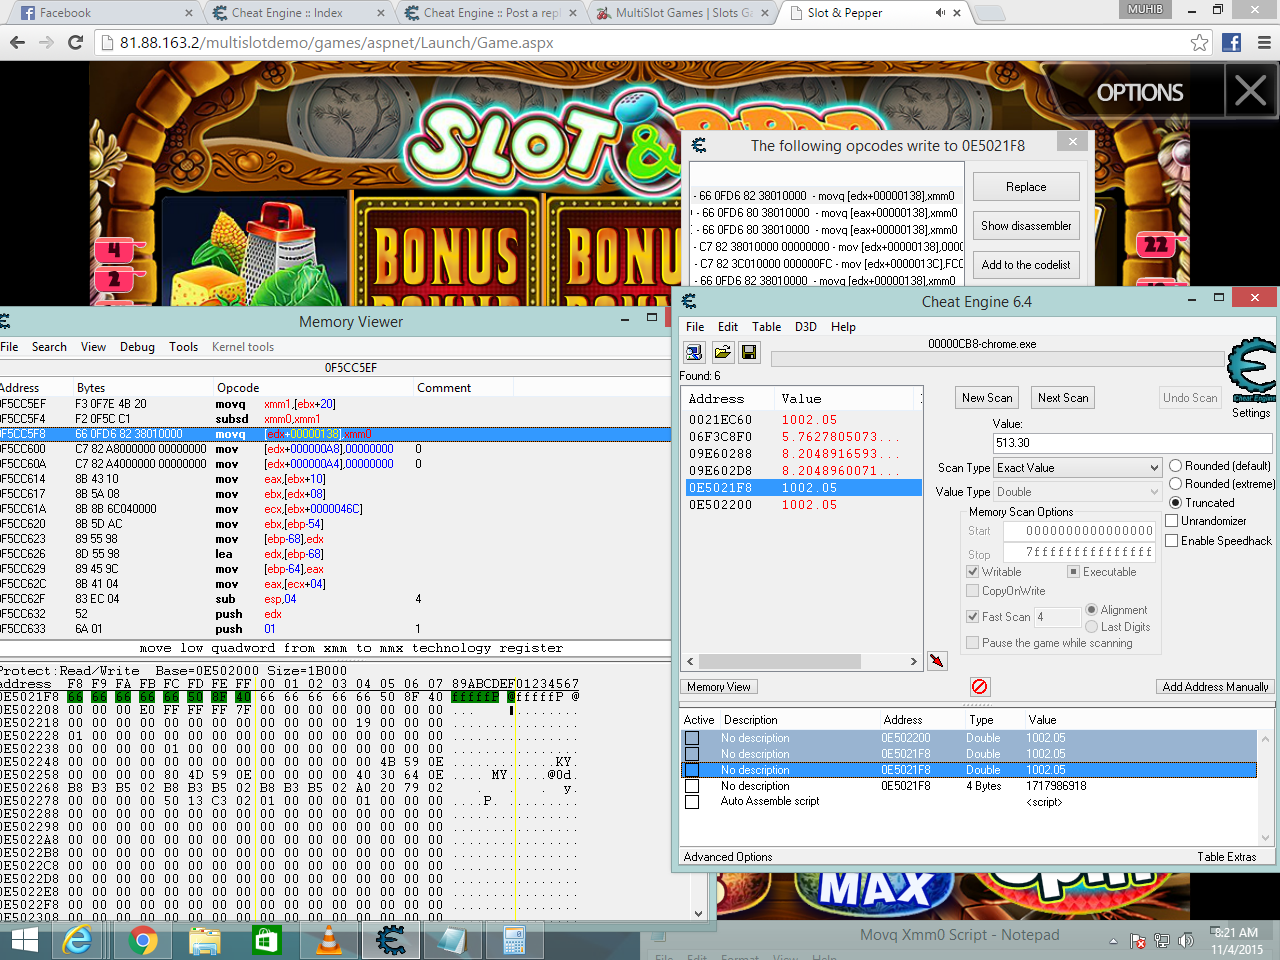The width and height of the screenshot is (1280, 960).
Task: Open a saved cheat table via folder icon
Action: (722, 352)
